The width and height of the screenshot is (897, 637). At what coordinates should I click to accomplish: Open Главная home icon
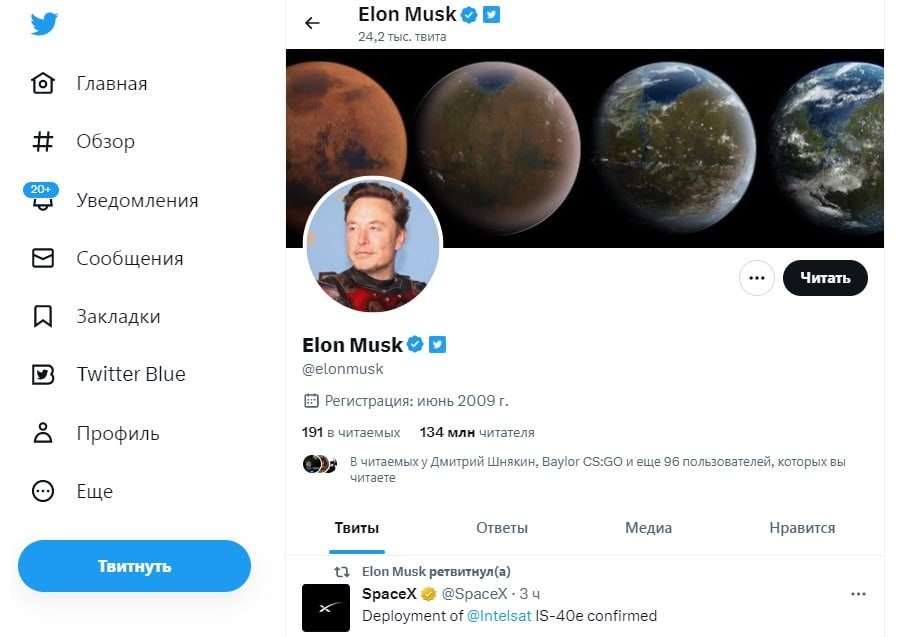(43, 83)
